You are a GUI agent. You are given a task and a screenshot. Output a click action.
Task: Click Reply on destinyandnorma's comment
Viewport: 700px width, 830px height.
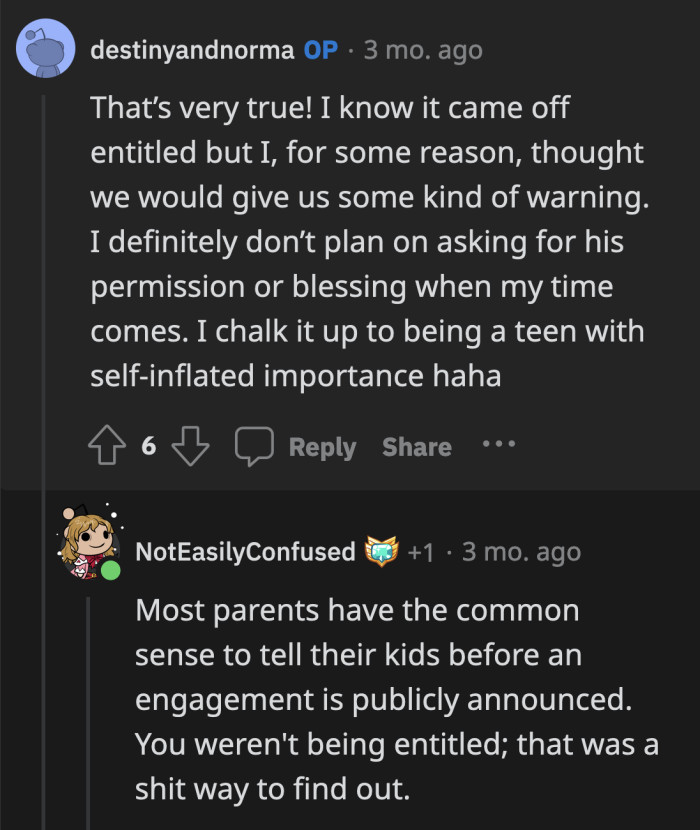pos(322,447)
